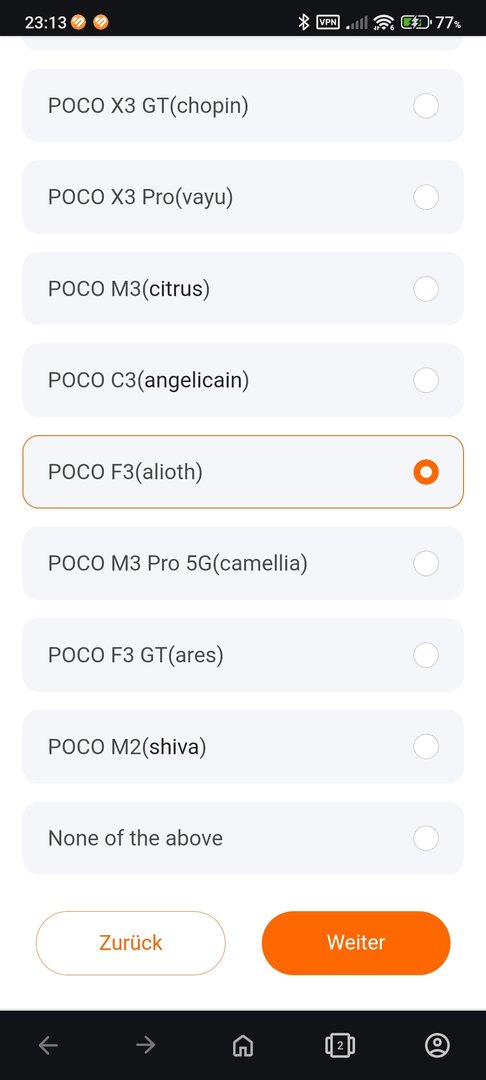486x1080 pixels.
Task: Select the POCO X3 GT(chopin) radio button
Action: coord(426,106)
